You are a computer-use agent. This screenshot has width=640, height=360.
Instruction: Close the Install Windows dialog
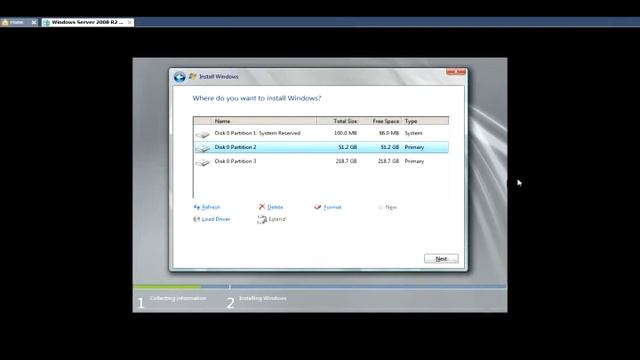[x=456, y=71]
